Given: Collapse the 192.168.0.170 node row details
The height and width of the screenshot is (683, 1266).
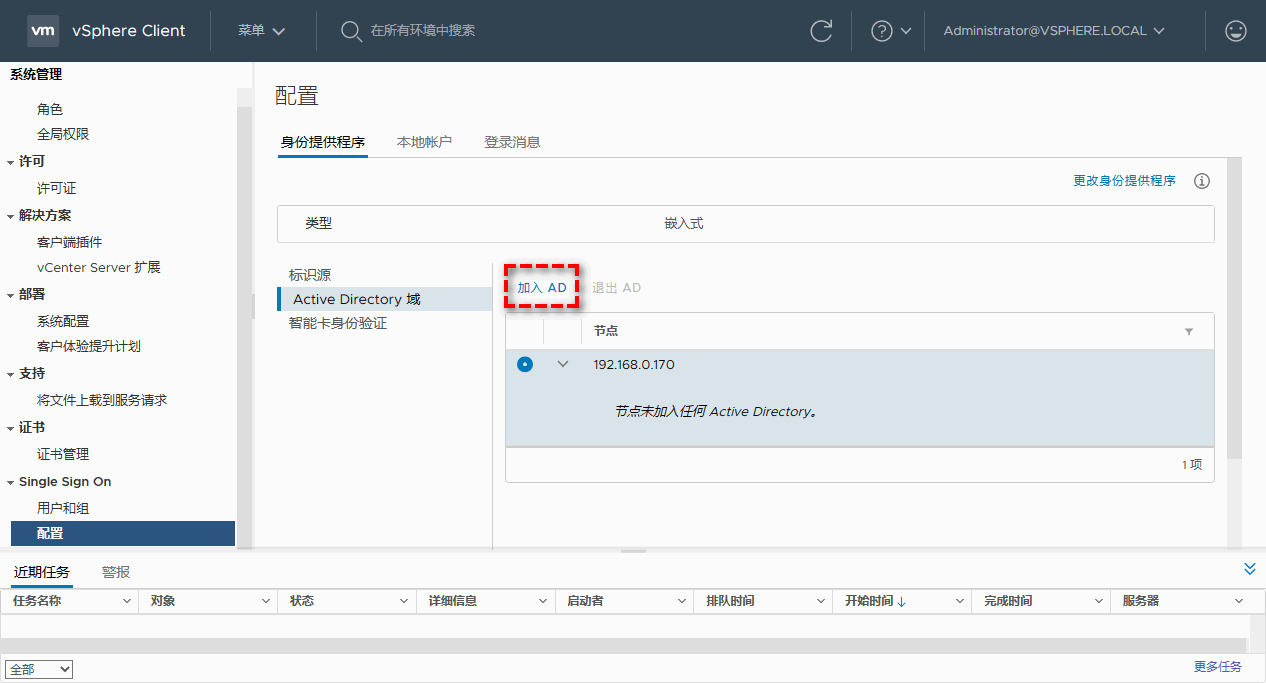Looking at the screenshot, I should click(x=562, y=364).
